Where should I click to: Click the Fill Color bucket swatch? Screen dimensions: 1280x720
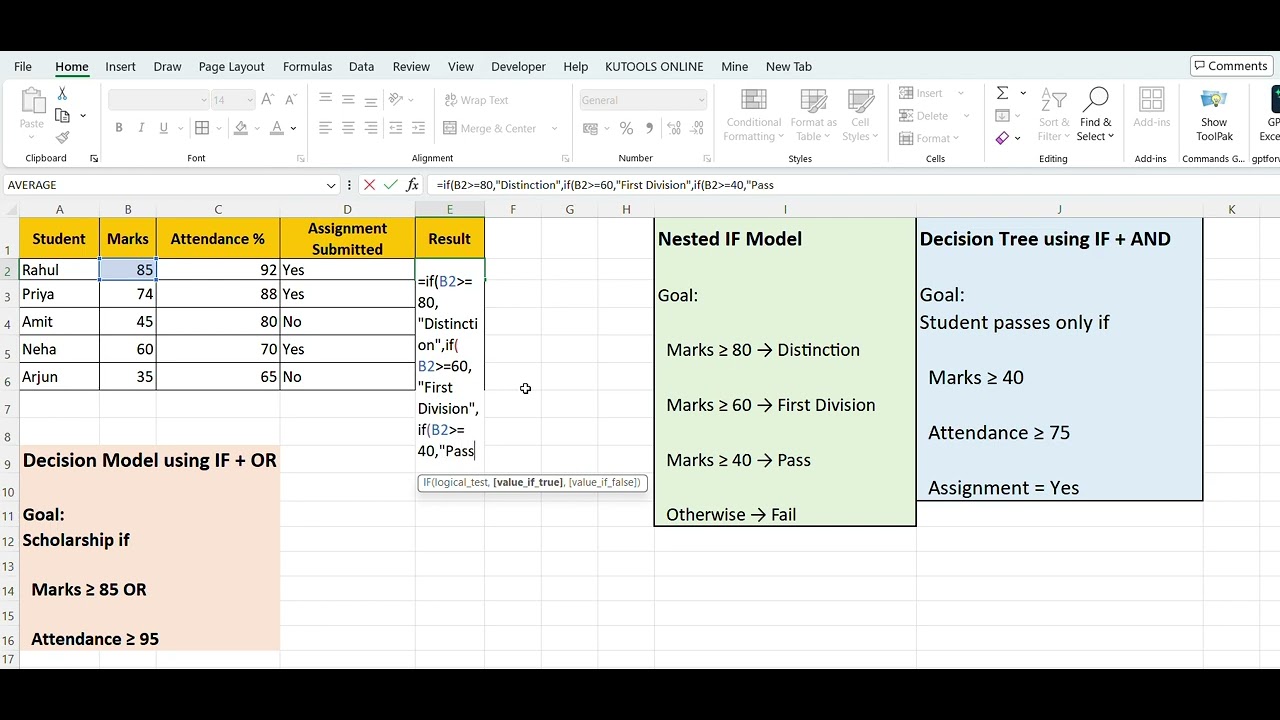tap(240, 128)
